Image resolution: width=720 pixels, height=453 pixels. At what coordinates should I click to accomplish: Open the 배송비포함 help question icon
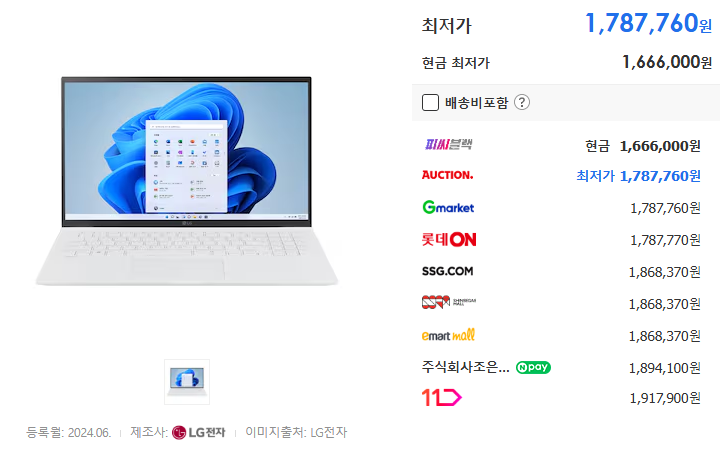[x=522, y=102]
